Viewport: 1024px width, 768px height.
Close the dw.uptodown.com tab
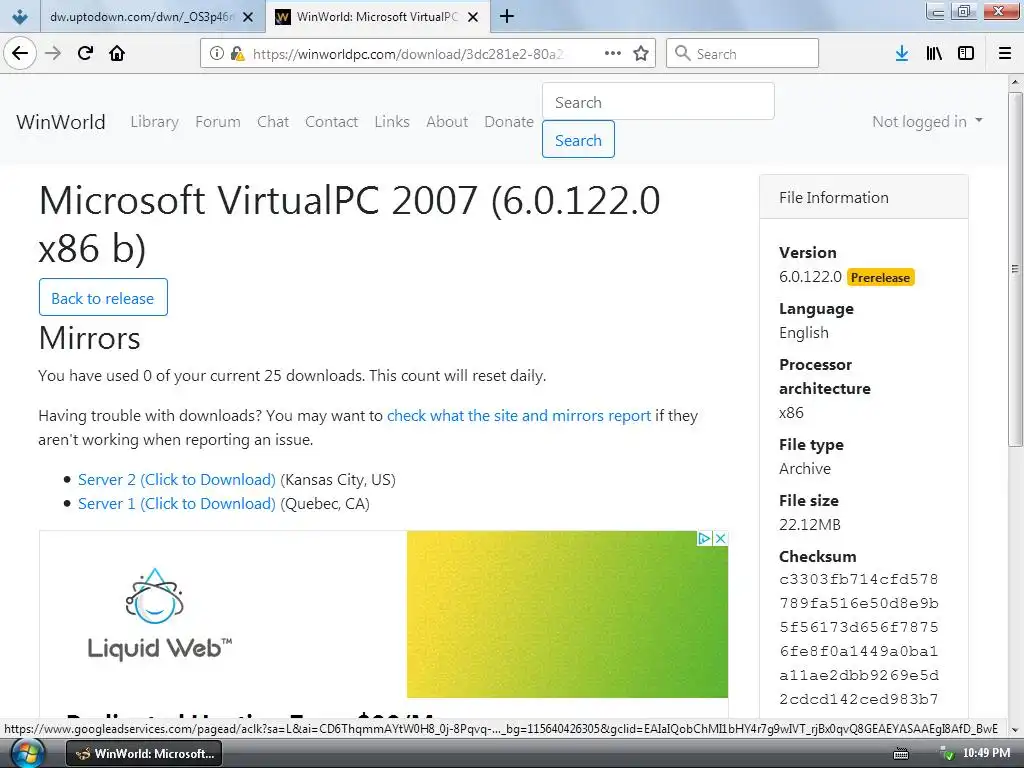pyautogui.click(x=248, y=17)
